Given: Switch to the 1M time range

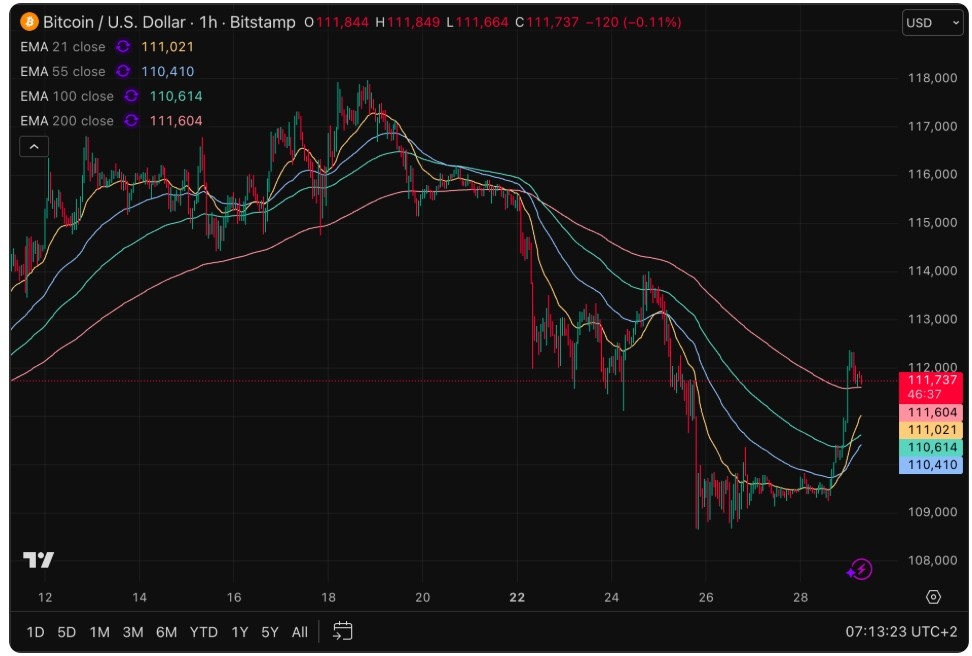Looking at the screenshot, I should tap(99, 632).
